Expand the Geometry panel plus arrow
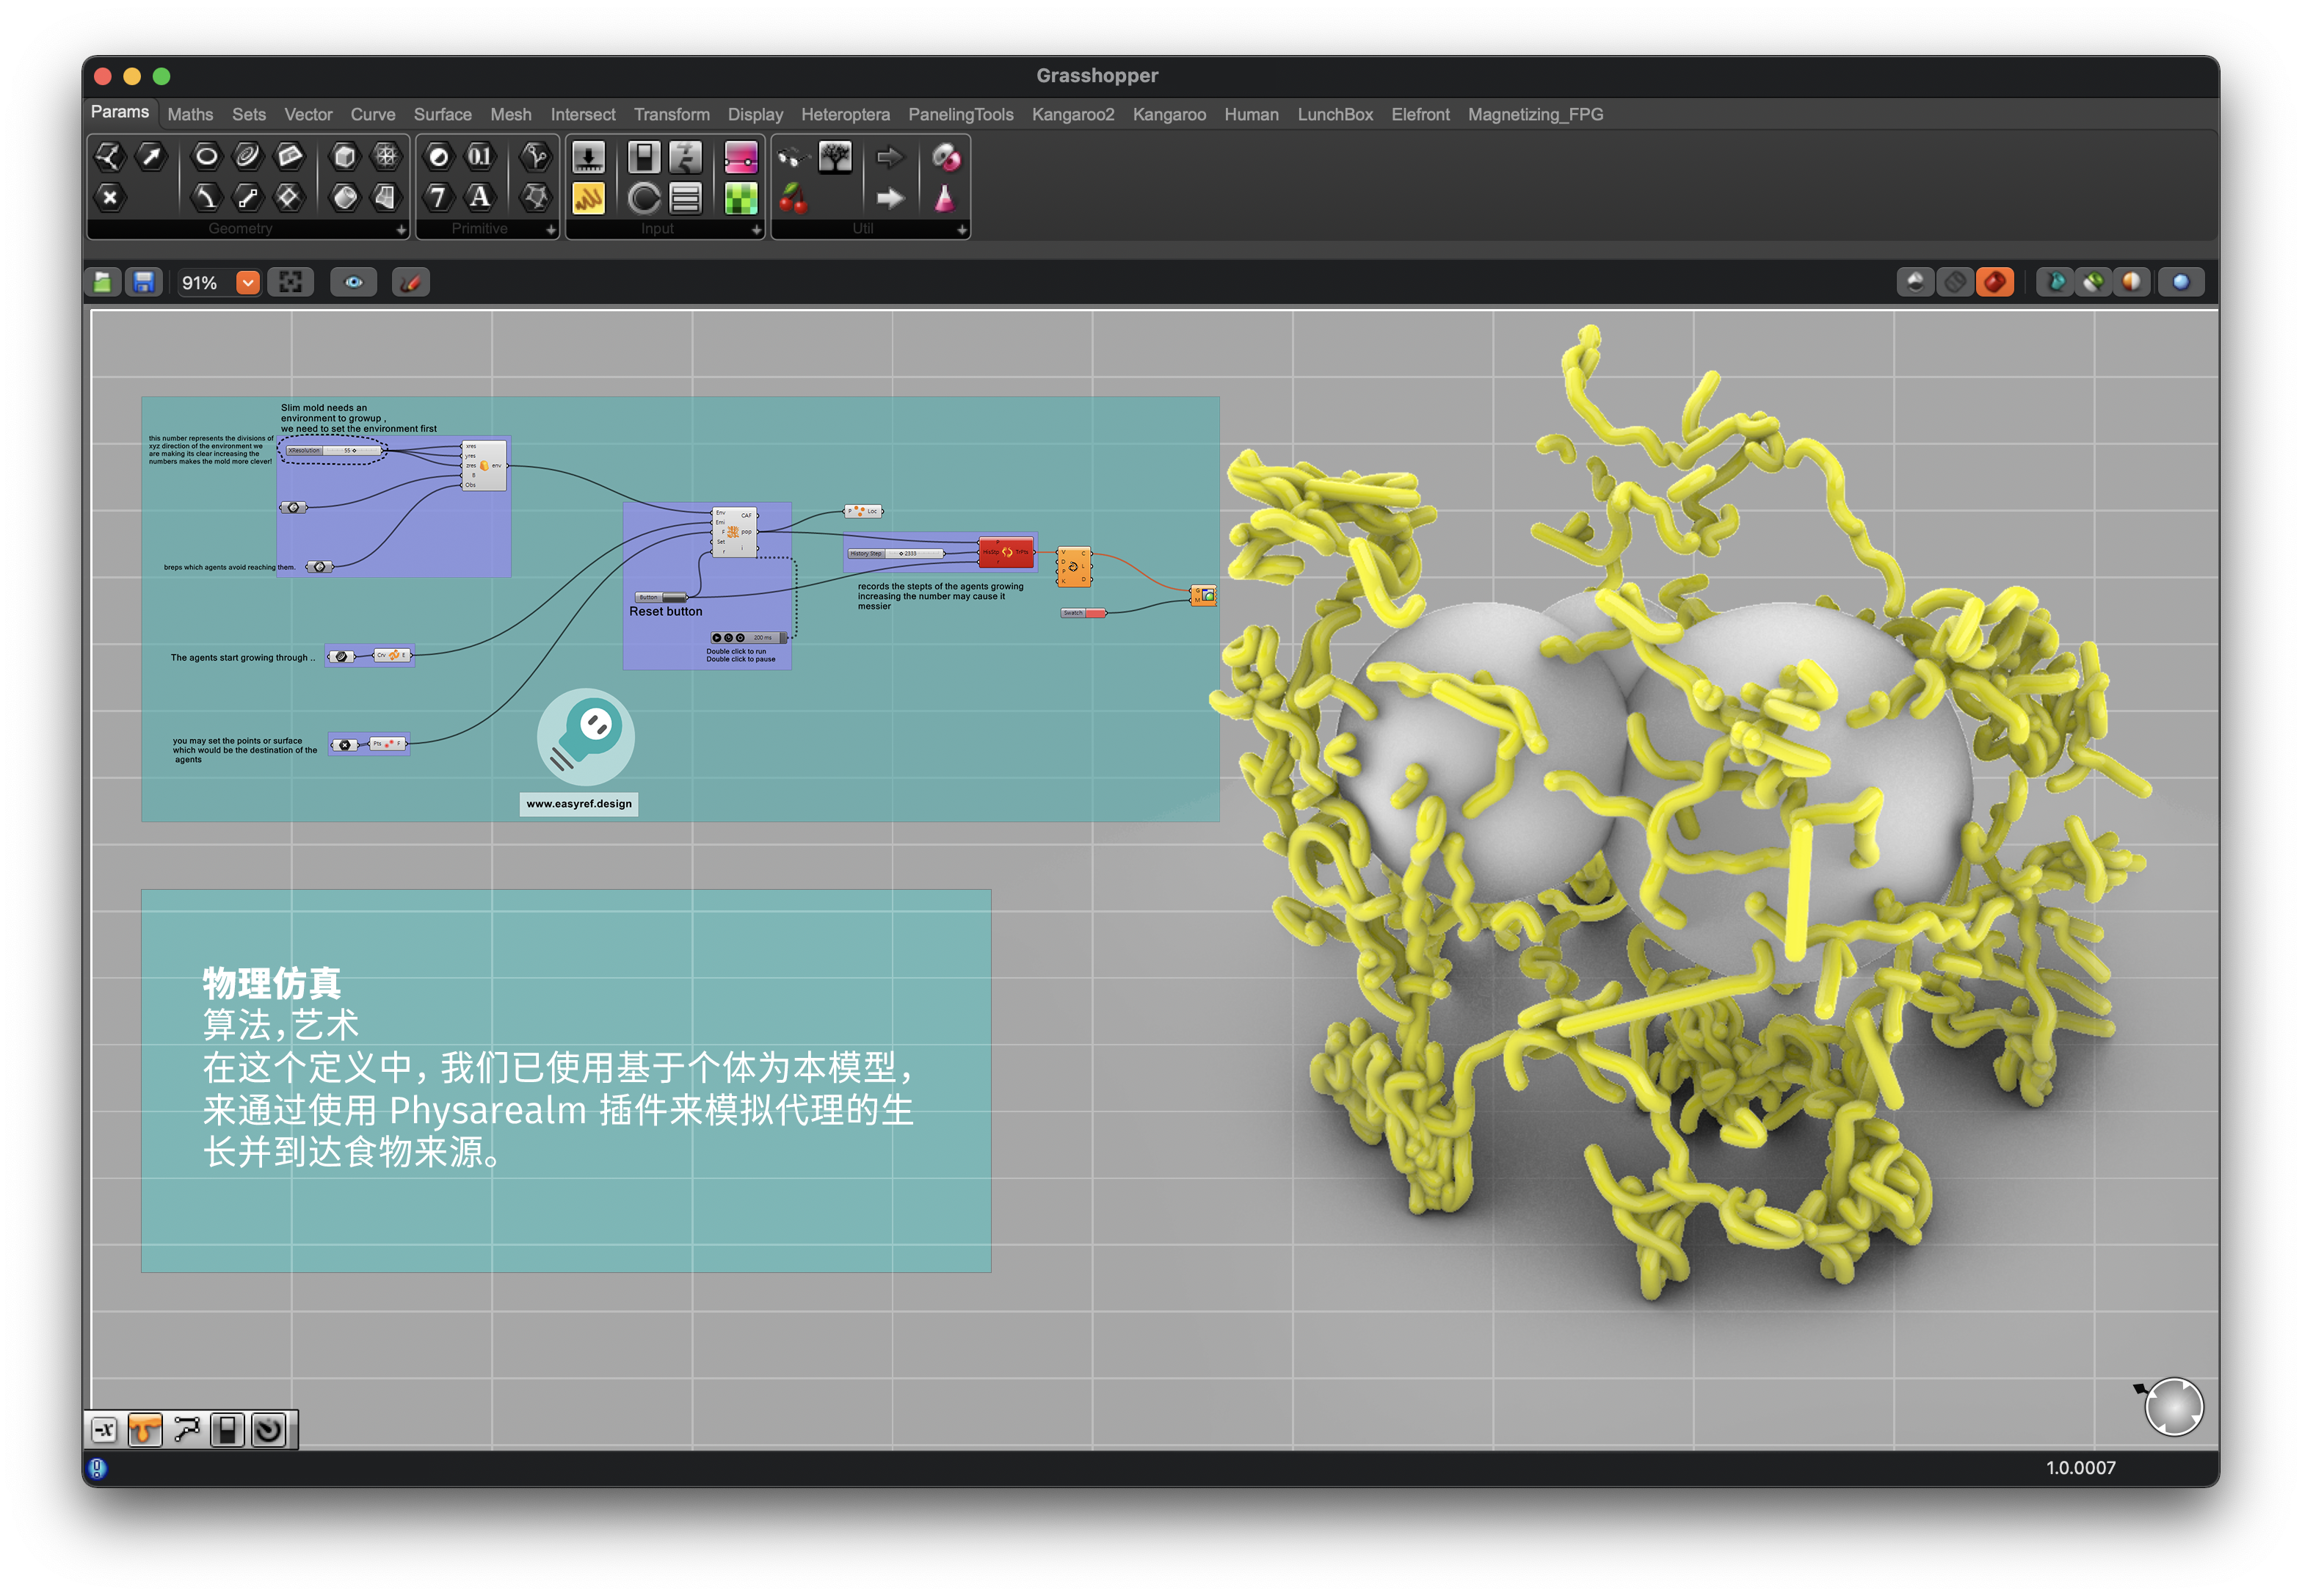The height and width of the screenshot is (1596, 2302). [401, 230]
